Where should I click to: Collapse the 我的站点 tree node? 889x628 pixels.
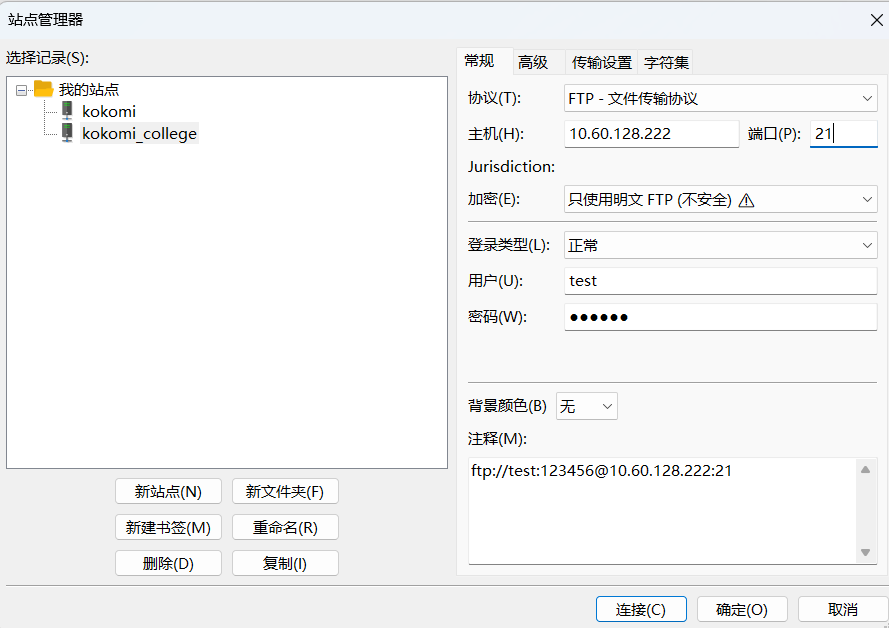click(x=21, y=90)
